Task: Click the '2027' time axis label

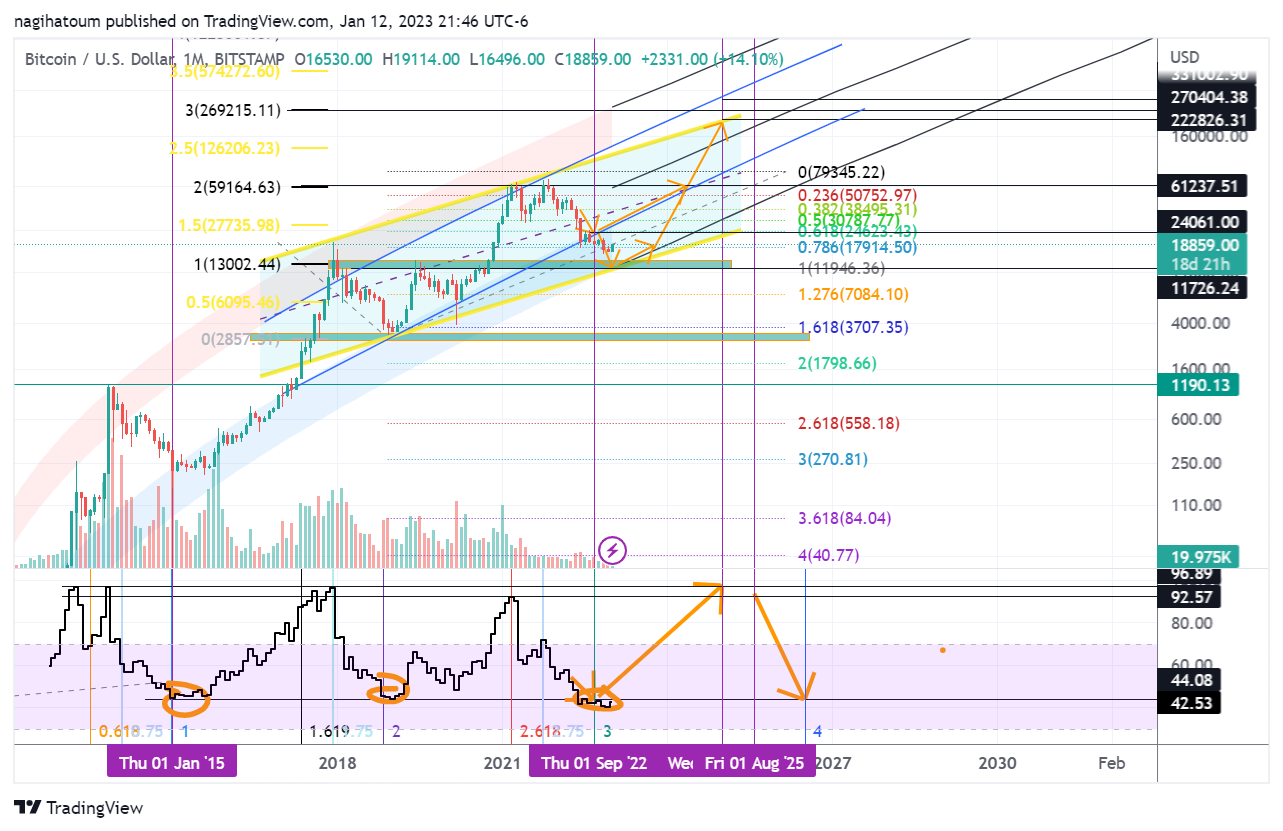Action: tap(832, 763)
